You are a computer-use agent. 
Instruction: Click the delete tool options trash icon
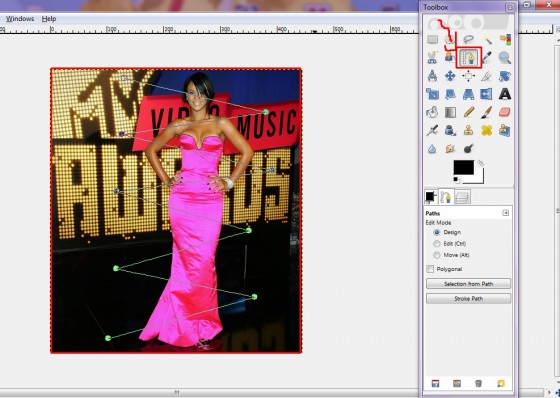478,384
